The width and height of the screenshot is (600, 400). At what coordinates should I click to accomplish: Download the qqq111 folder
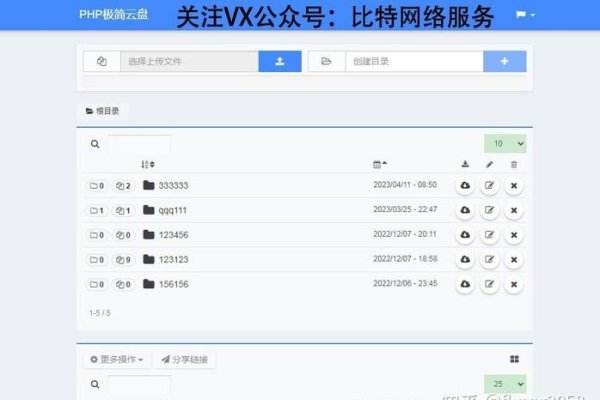(x=465, y=210)
